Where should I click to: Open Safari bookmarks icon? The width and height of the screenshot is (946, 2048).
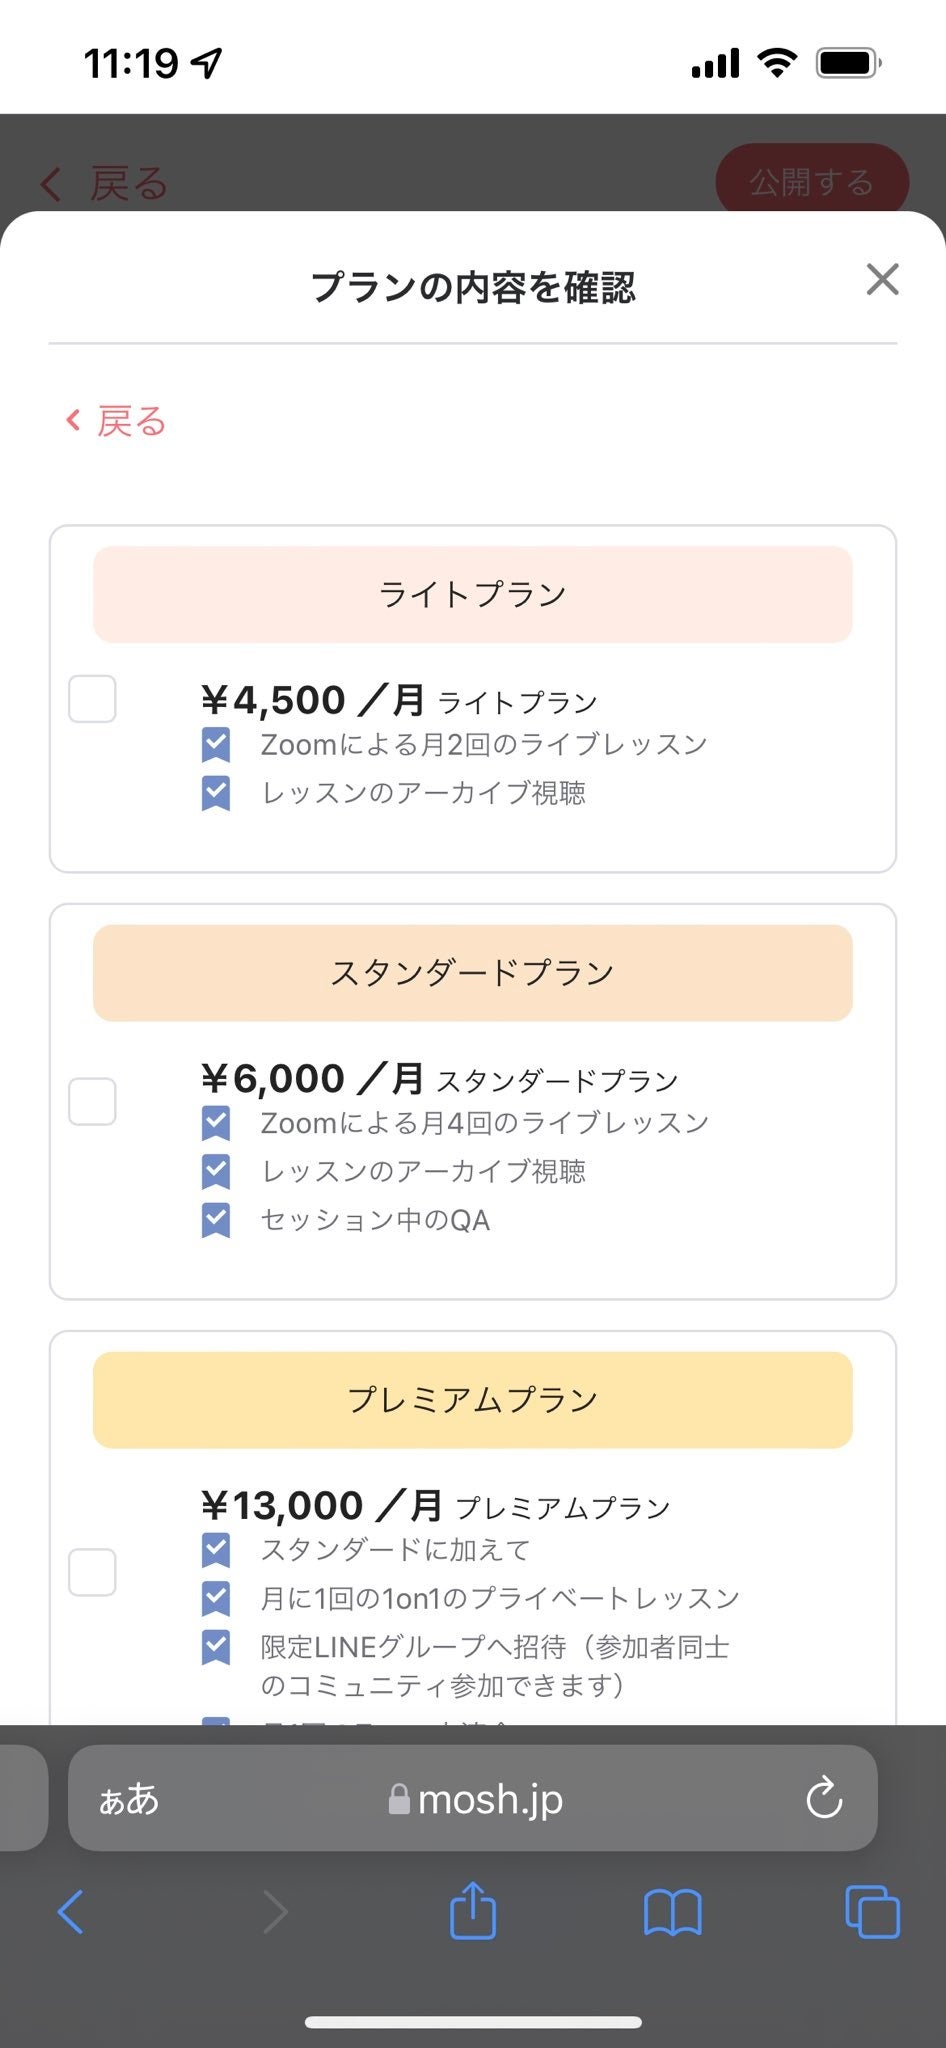point(672,1912)
